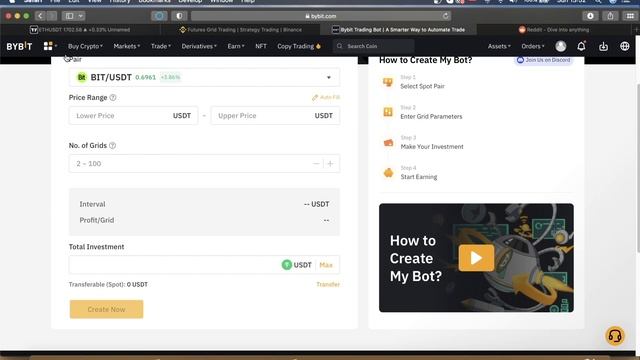Image resolution: width=640 pixels, height=360 pixels.
Task: Increase grids with the plus stepper
Action: [x=330, y=164]
